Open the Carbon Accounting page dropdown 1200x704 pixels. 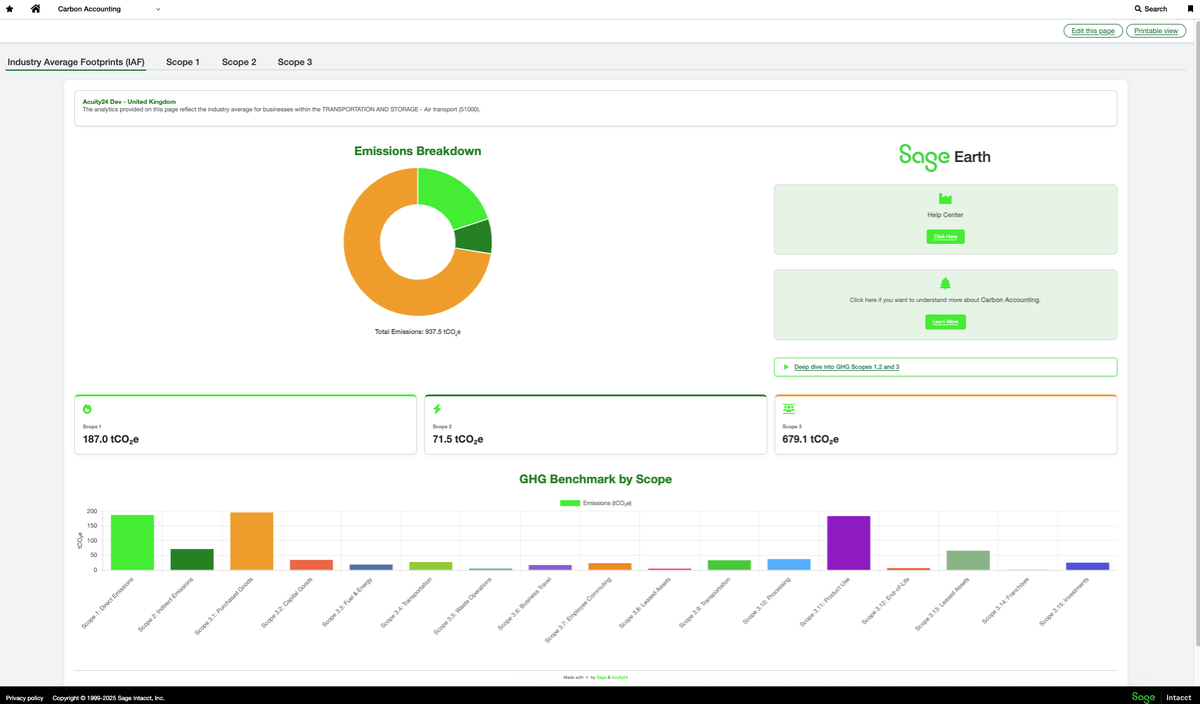(157, 8)
